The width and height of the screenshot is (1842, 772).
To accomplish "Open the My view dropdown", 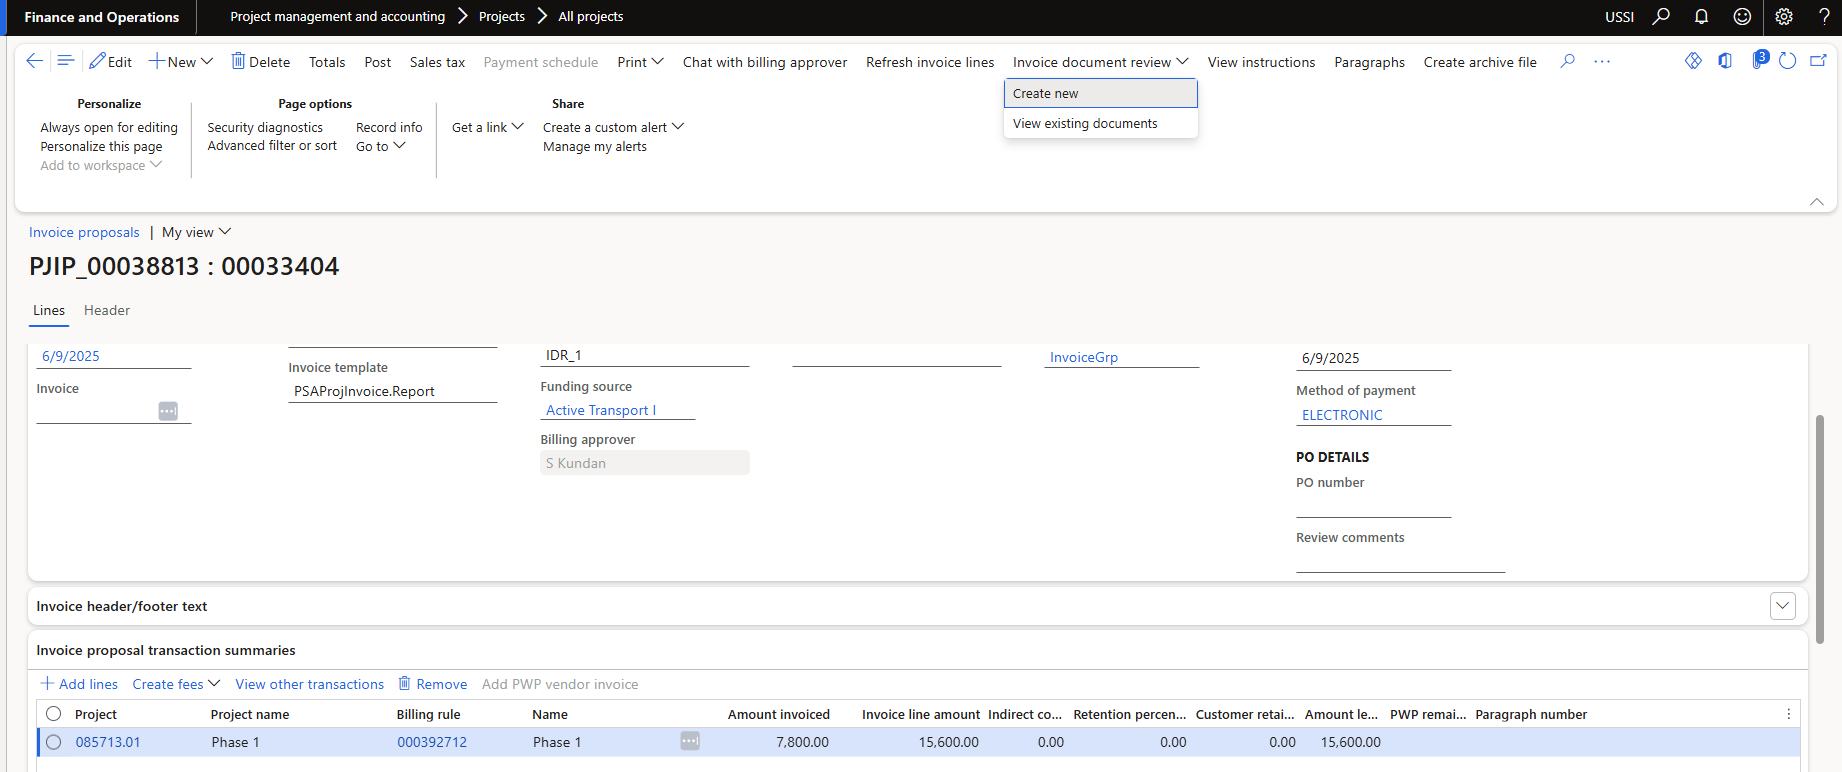I will coord(196,232).
